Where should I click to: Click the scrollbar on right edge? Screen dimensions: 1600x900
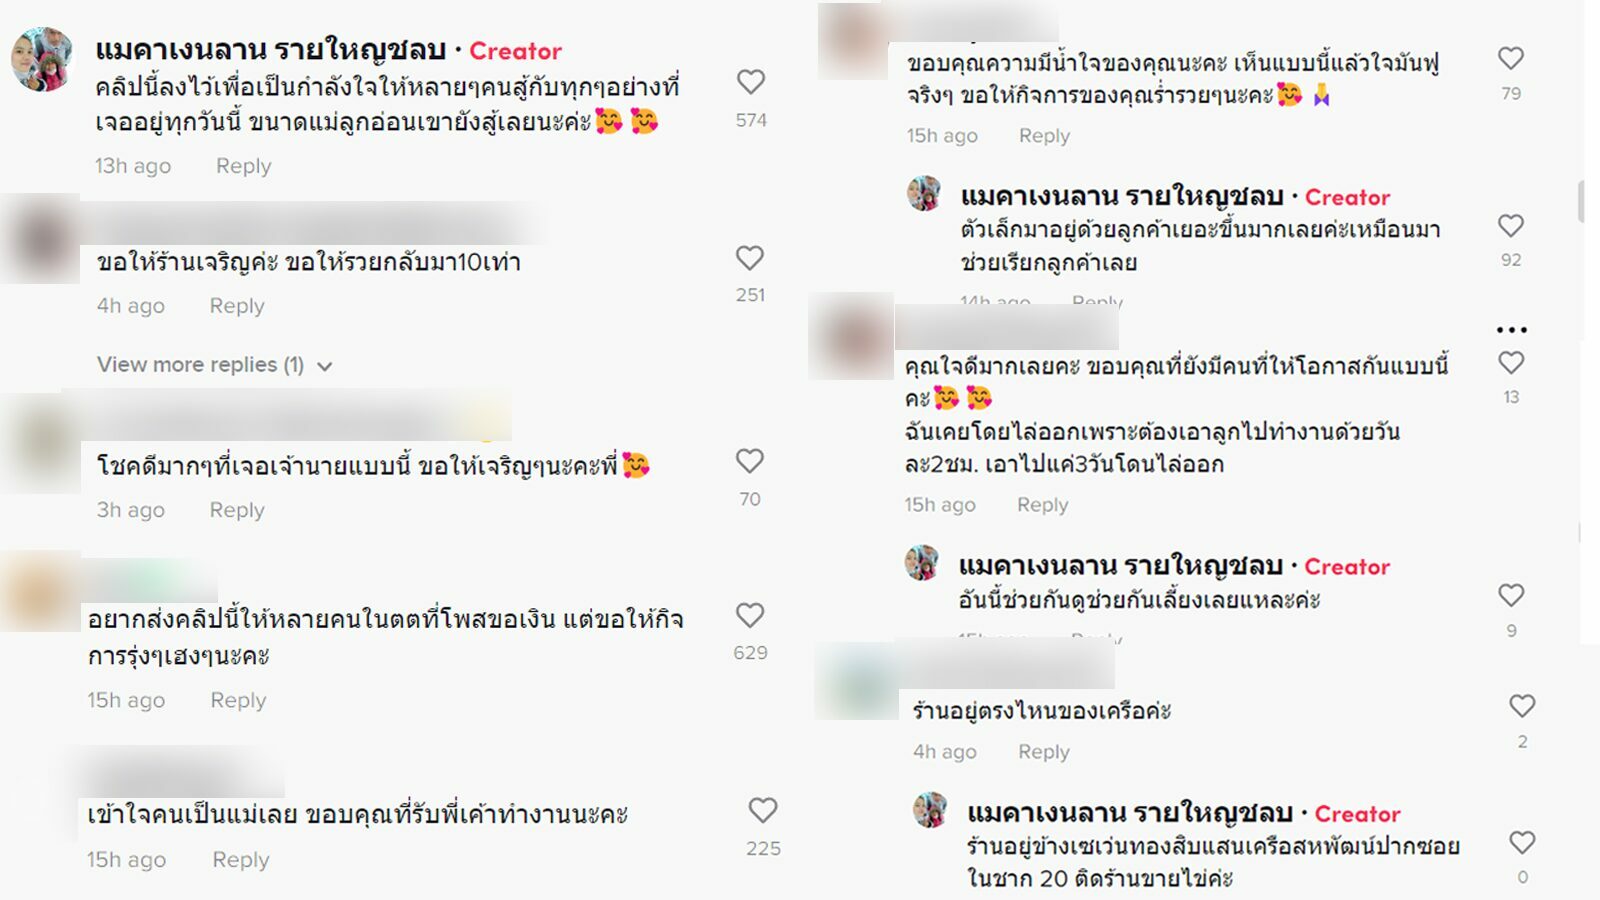1581,201
